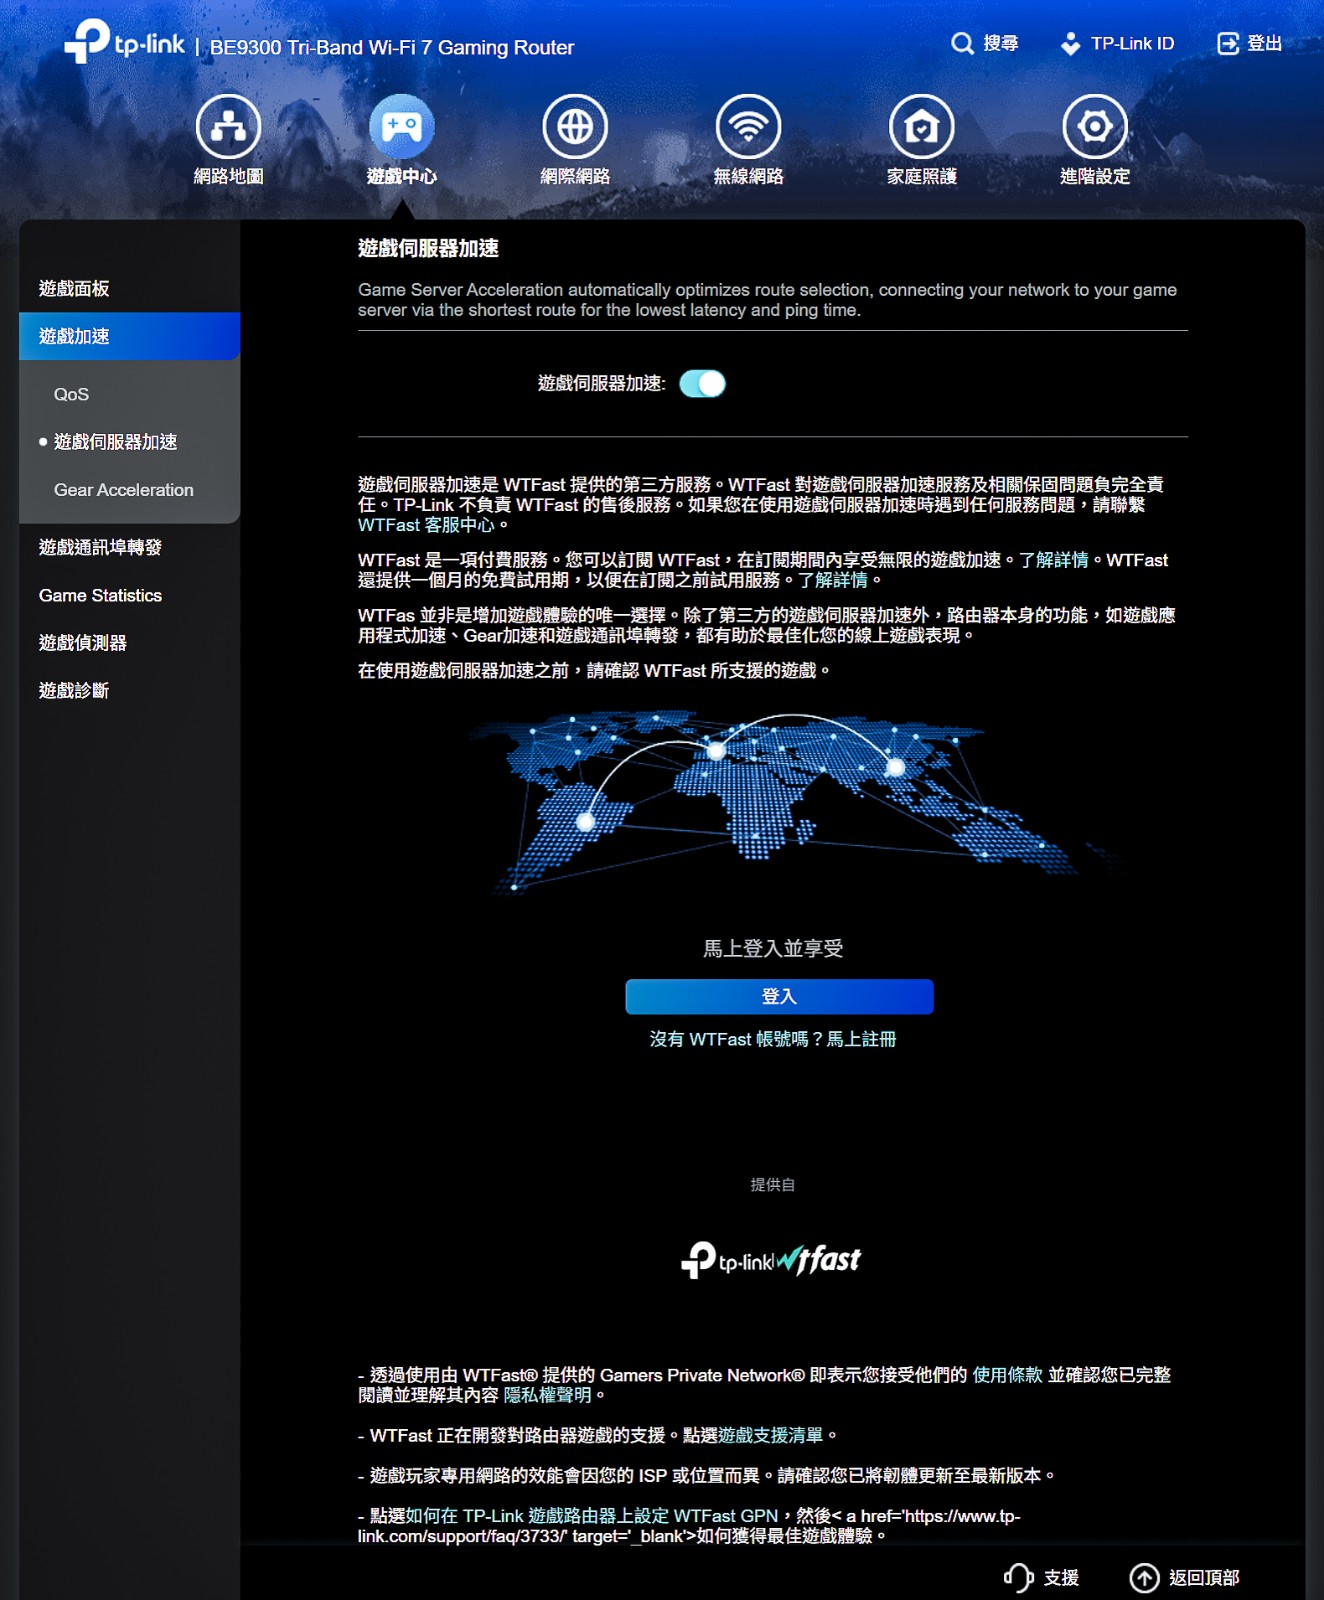Click the TP-Link ID text
The image size is (1324, 1600).
pyautogui.click(x=1133, y=43)
